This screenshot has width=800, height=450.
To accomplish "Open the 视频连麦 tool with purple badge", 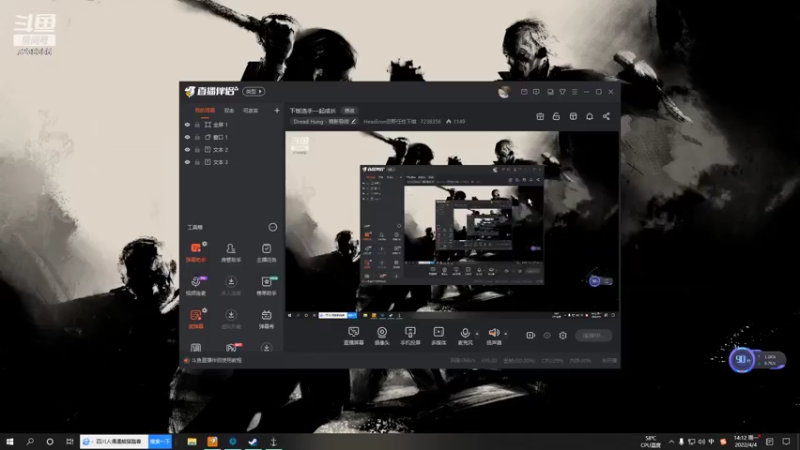I will [x=196, y=286].
